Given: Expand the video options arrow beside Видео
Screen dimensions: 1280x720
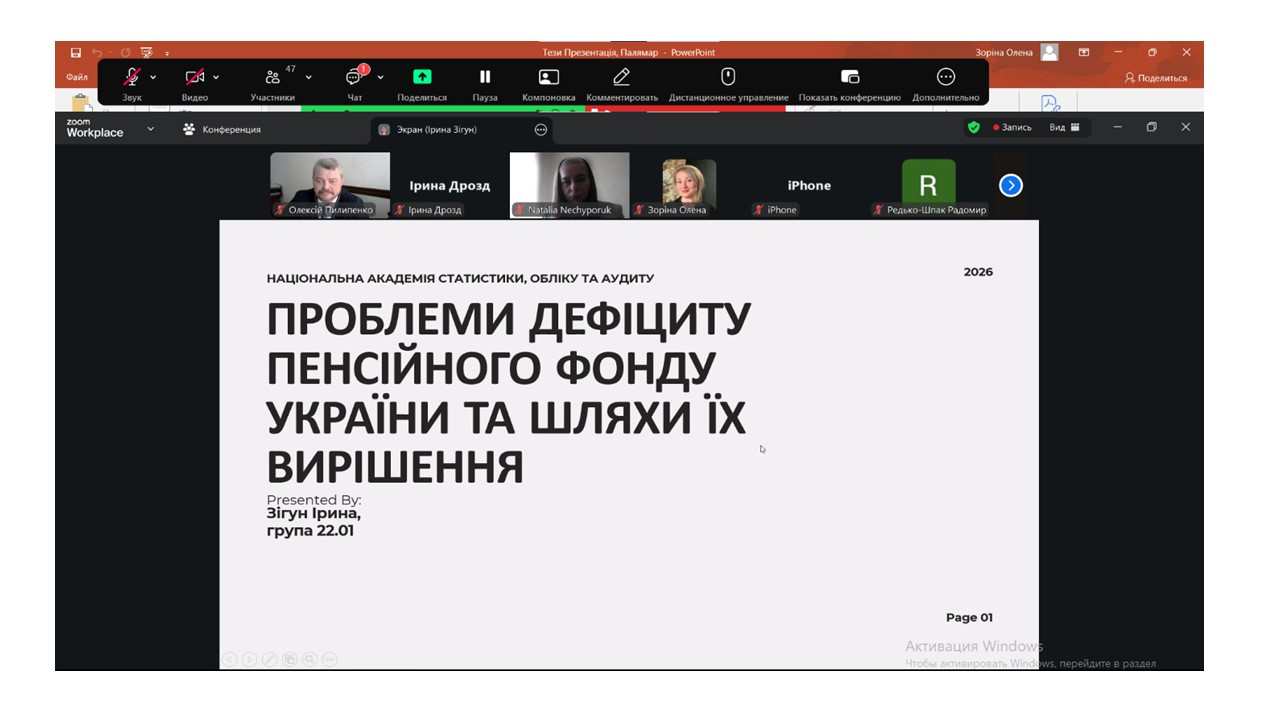Looking at the screenshot, I should [x=216, y=77].
